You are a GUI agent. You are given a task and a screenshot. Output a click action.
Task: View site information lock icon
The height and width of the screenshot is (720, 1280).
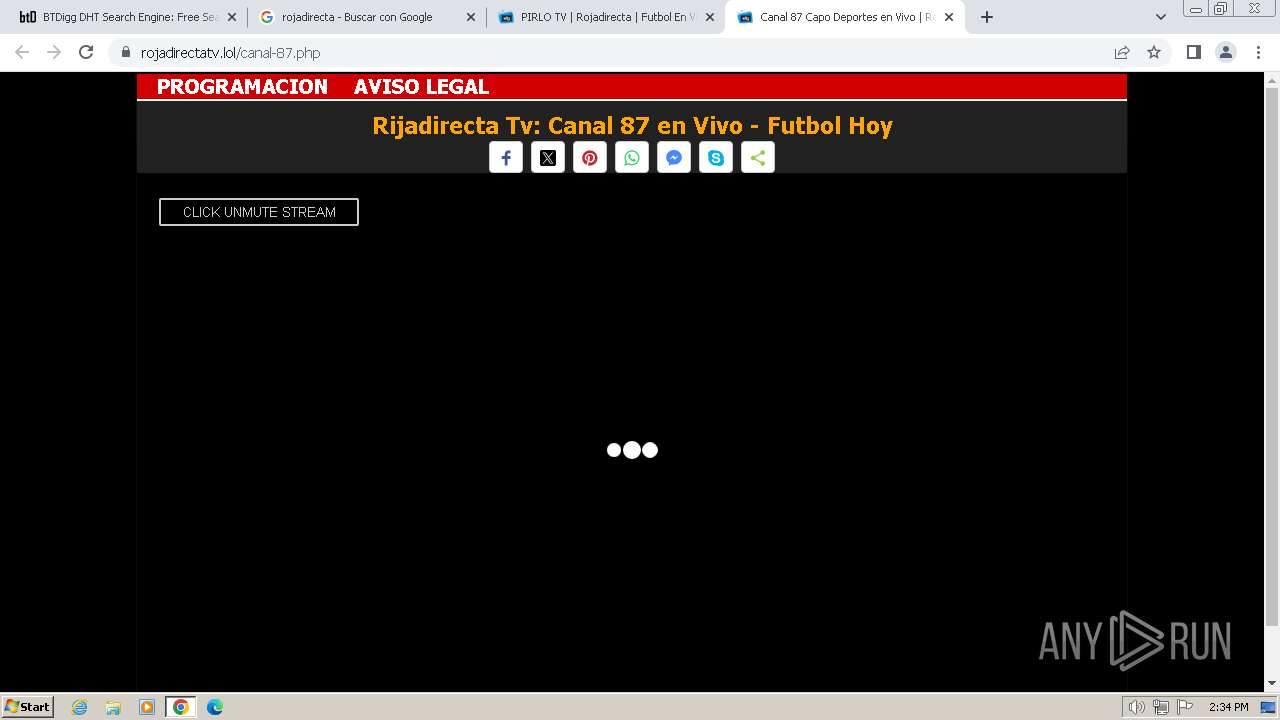[125, 53]
